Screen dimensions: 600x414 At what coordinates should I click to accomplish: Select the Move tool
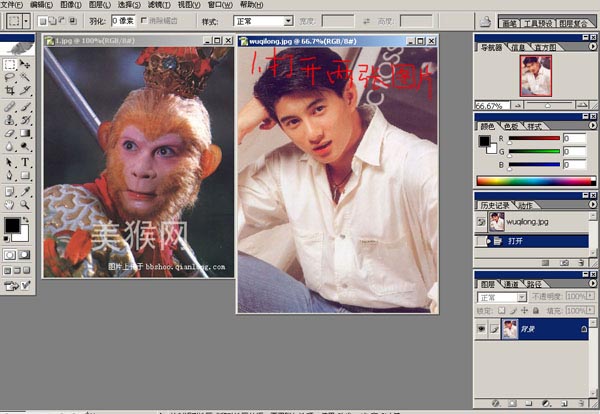click(25, 63)
